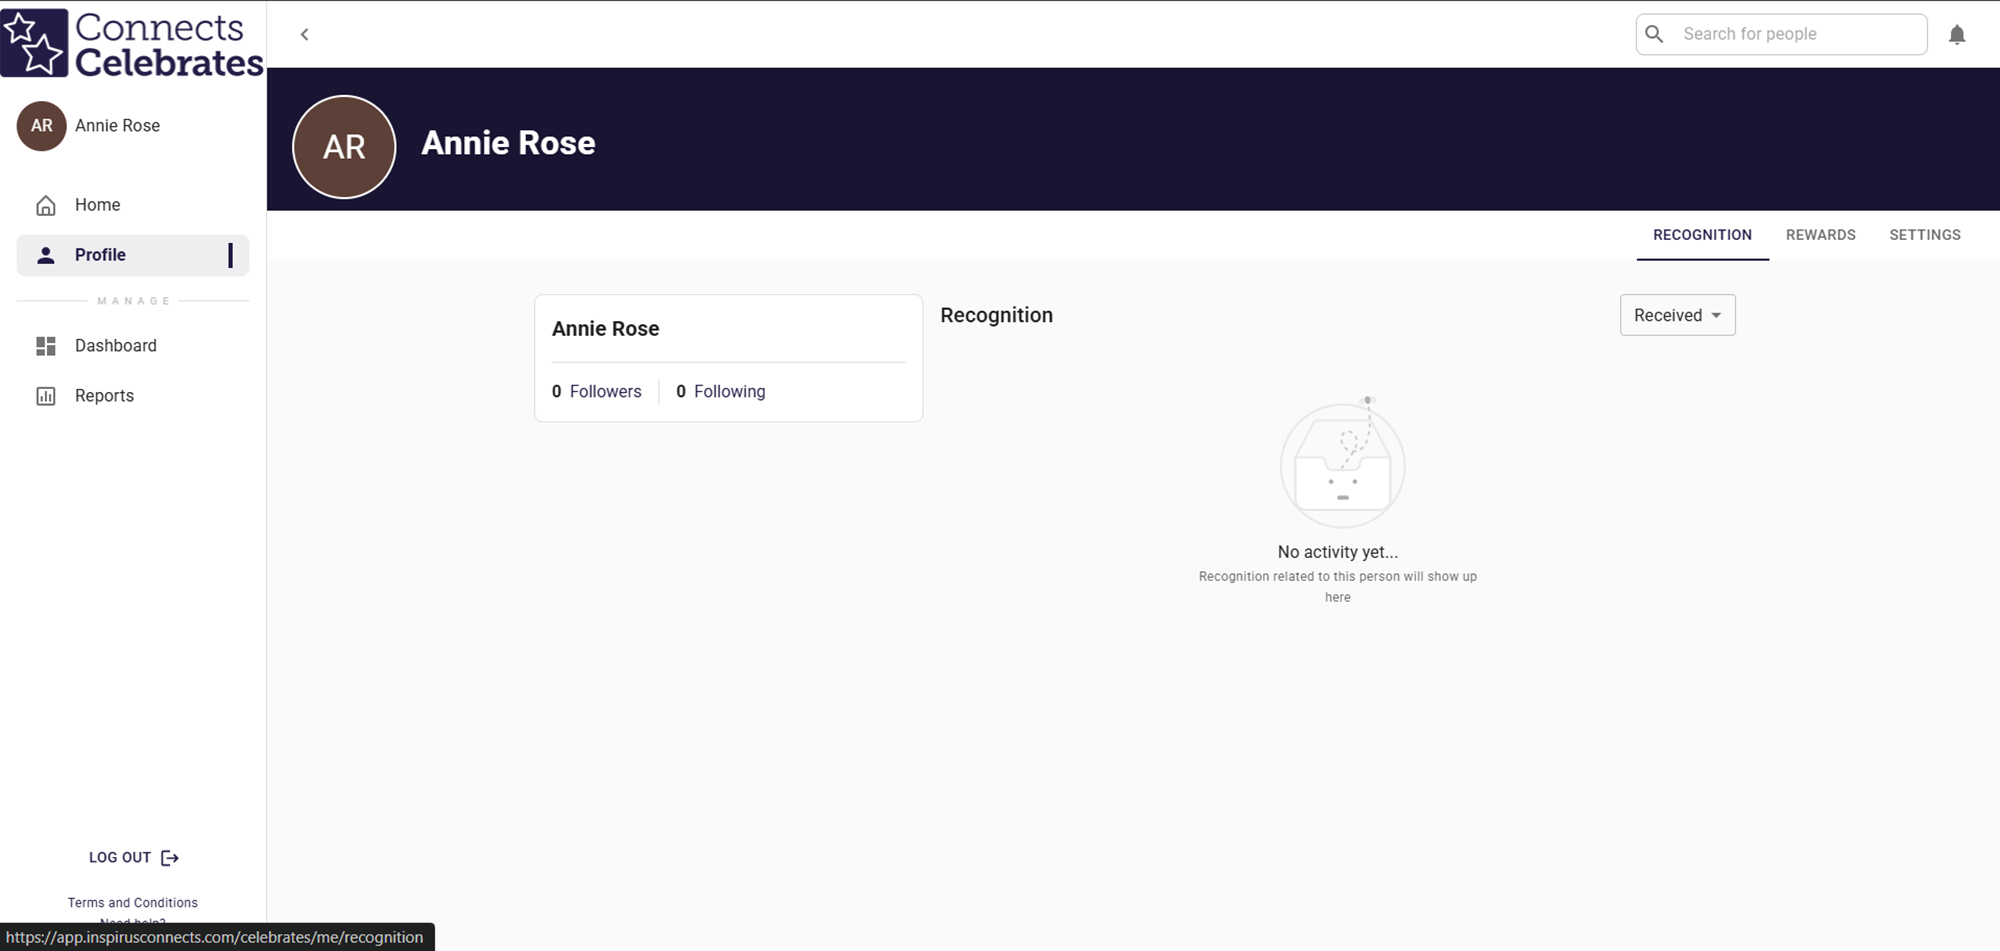
Task: Click the Recognition section heading
Action: pos(996,315)
